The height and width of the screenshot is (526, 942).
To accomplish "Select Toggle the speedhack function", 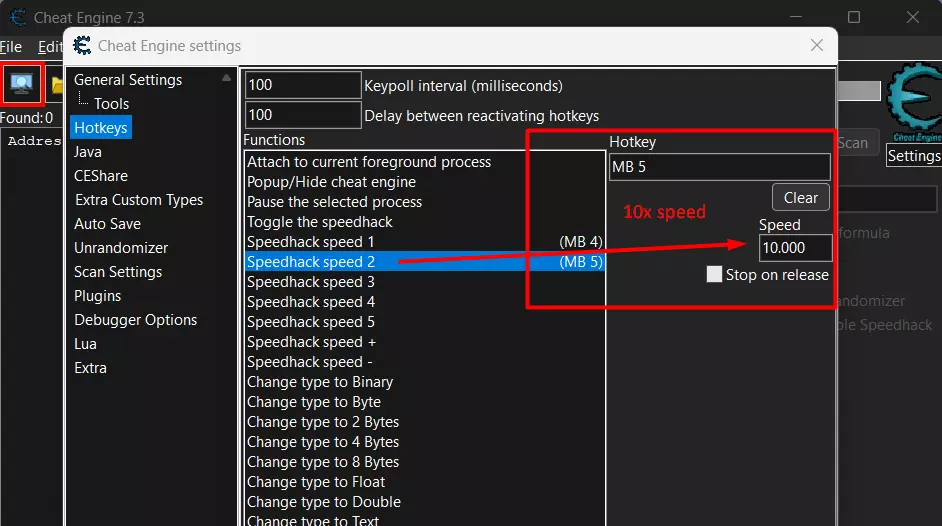I will [425, 222].
